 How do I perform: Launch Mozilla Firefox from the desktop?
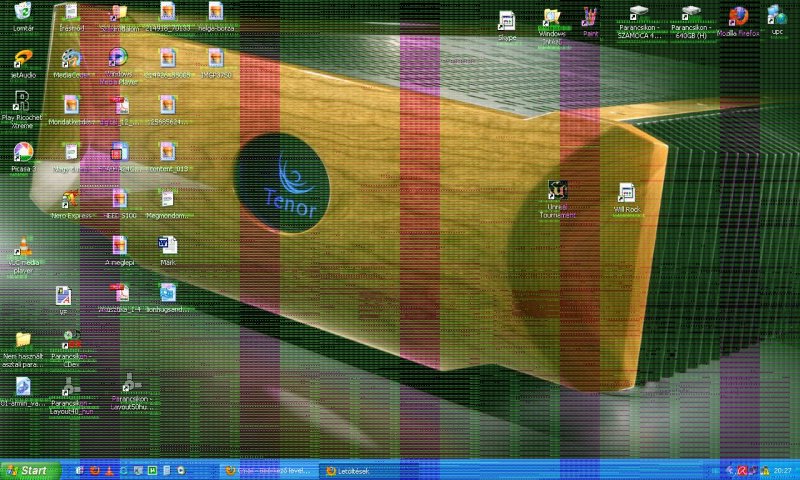[738, 17]
